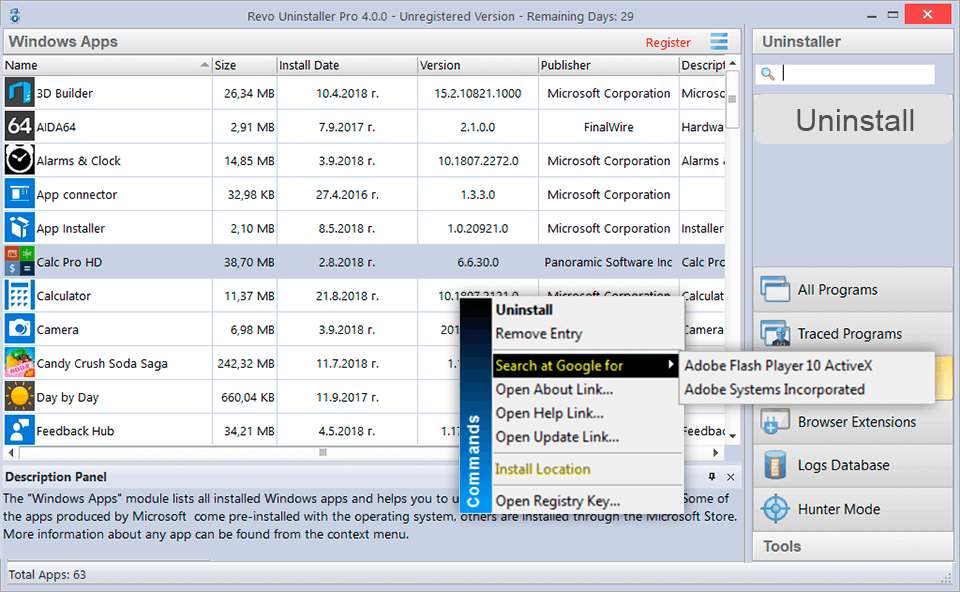Click the Traced Programs icon
The image size is (960, 592).
coord(775,333)
